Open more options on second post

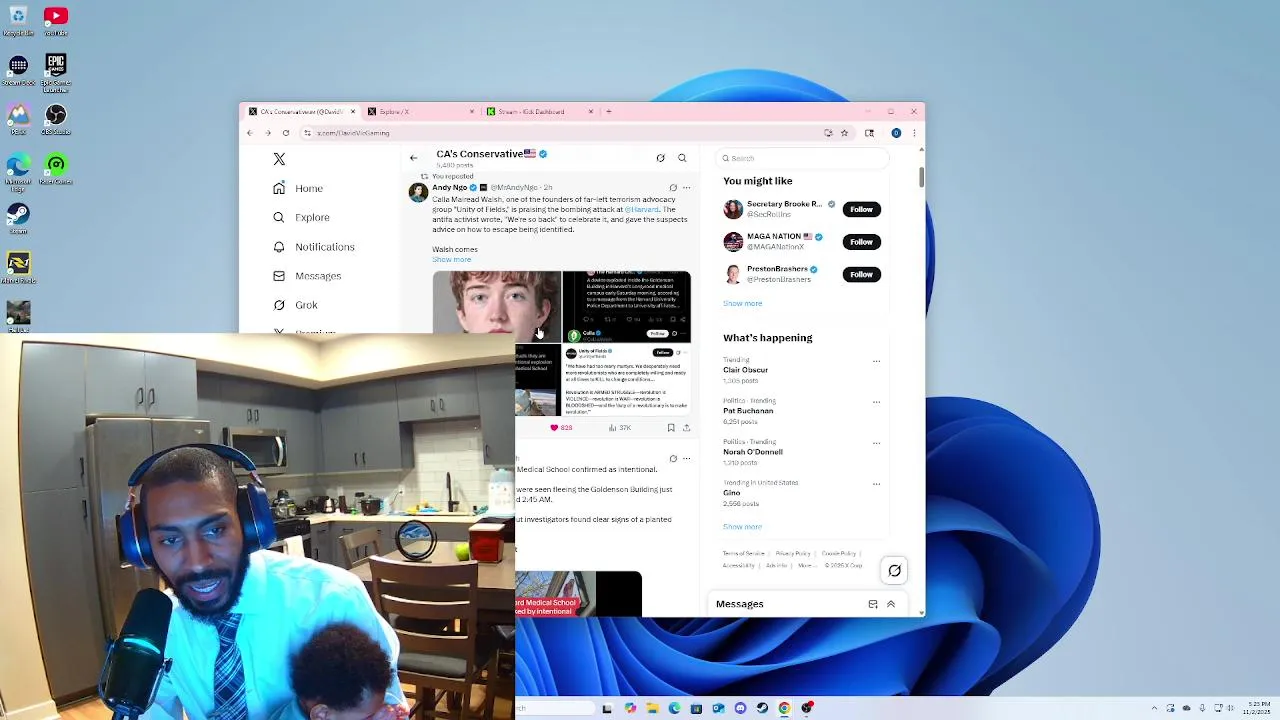[x=686, y=459]
